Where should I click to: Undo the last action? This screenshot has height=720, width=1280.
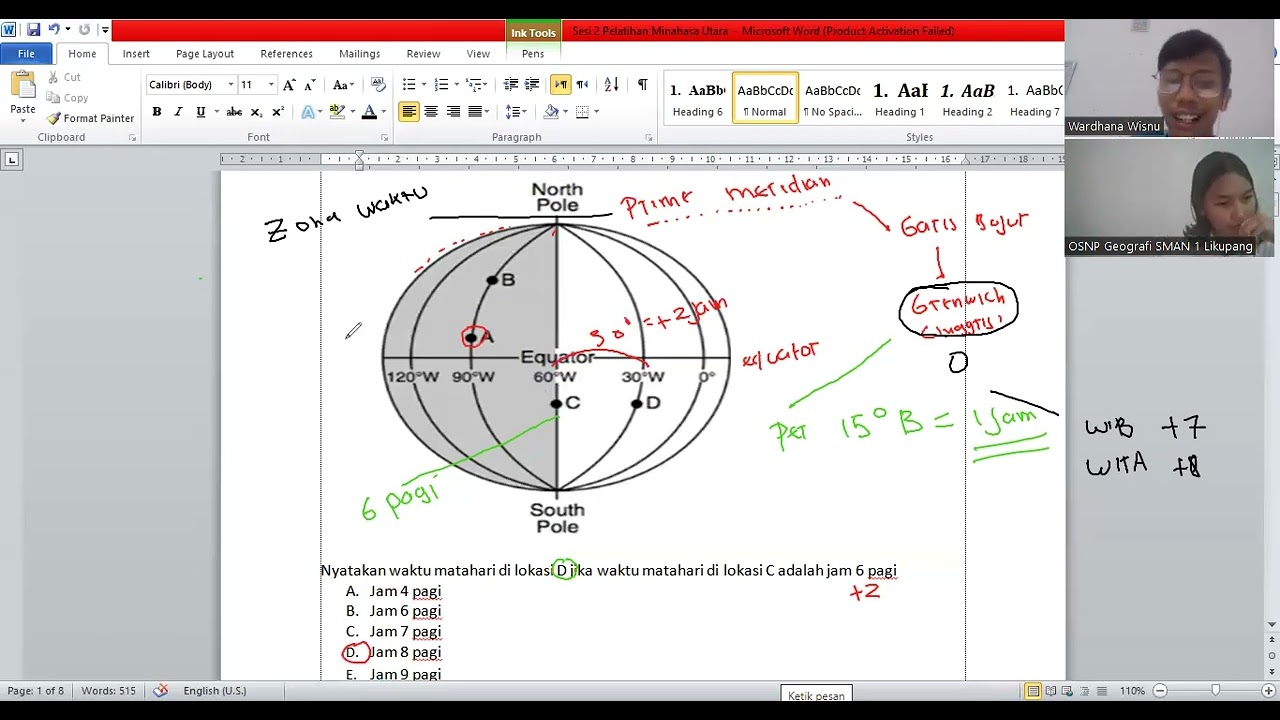pyautogui.click(x=54, y=30)
